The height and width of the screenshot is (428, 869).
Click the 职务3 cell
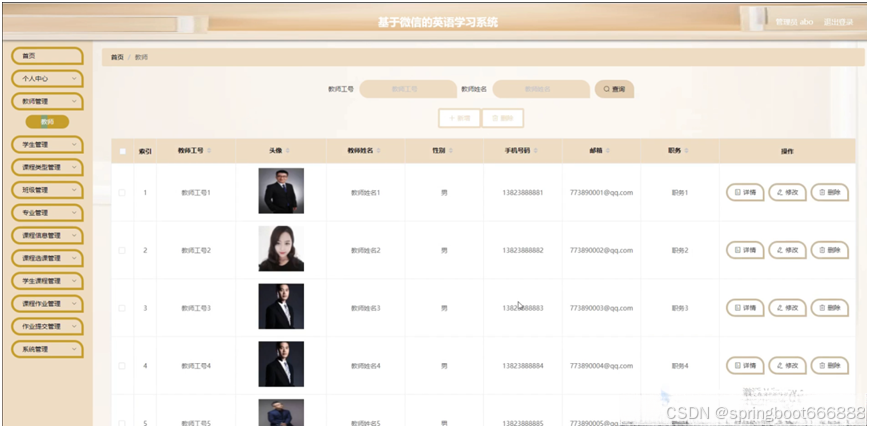coord(680,308)
